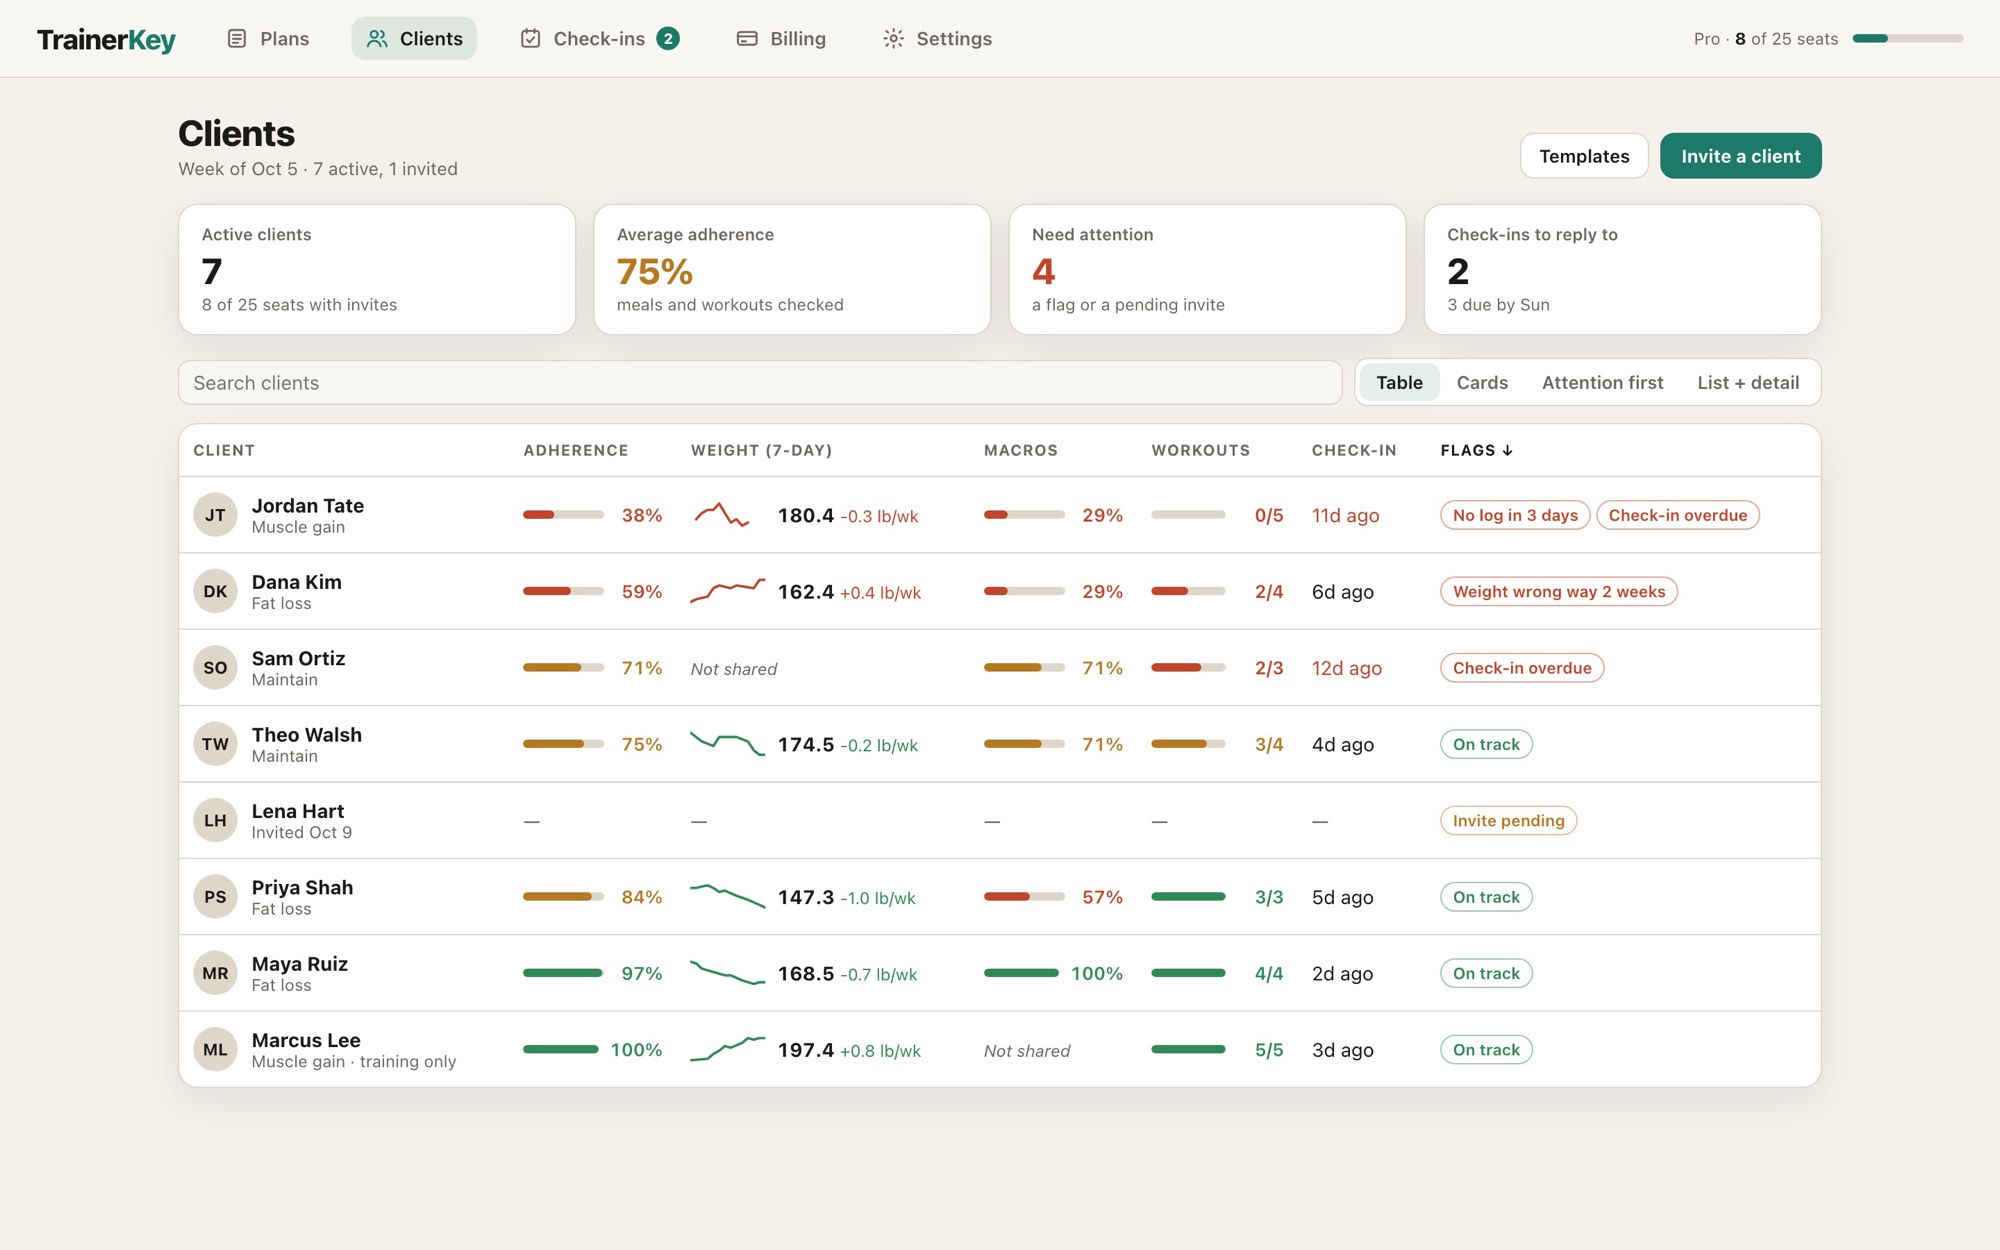The height and width of the screenshot is (1250, 2000).
Task: Select the Attention first view
Action: [1602, 383]
